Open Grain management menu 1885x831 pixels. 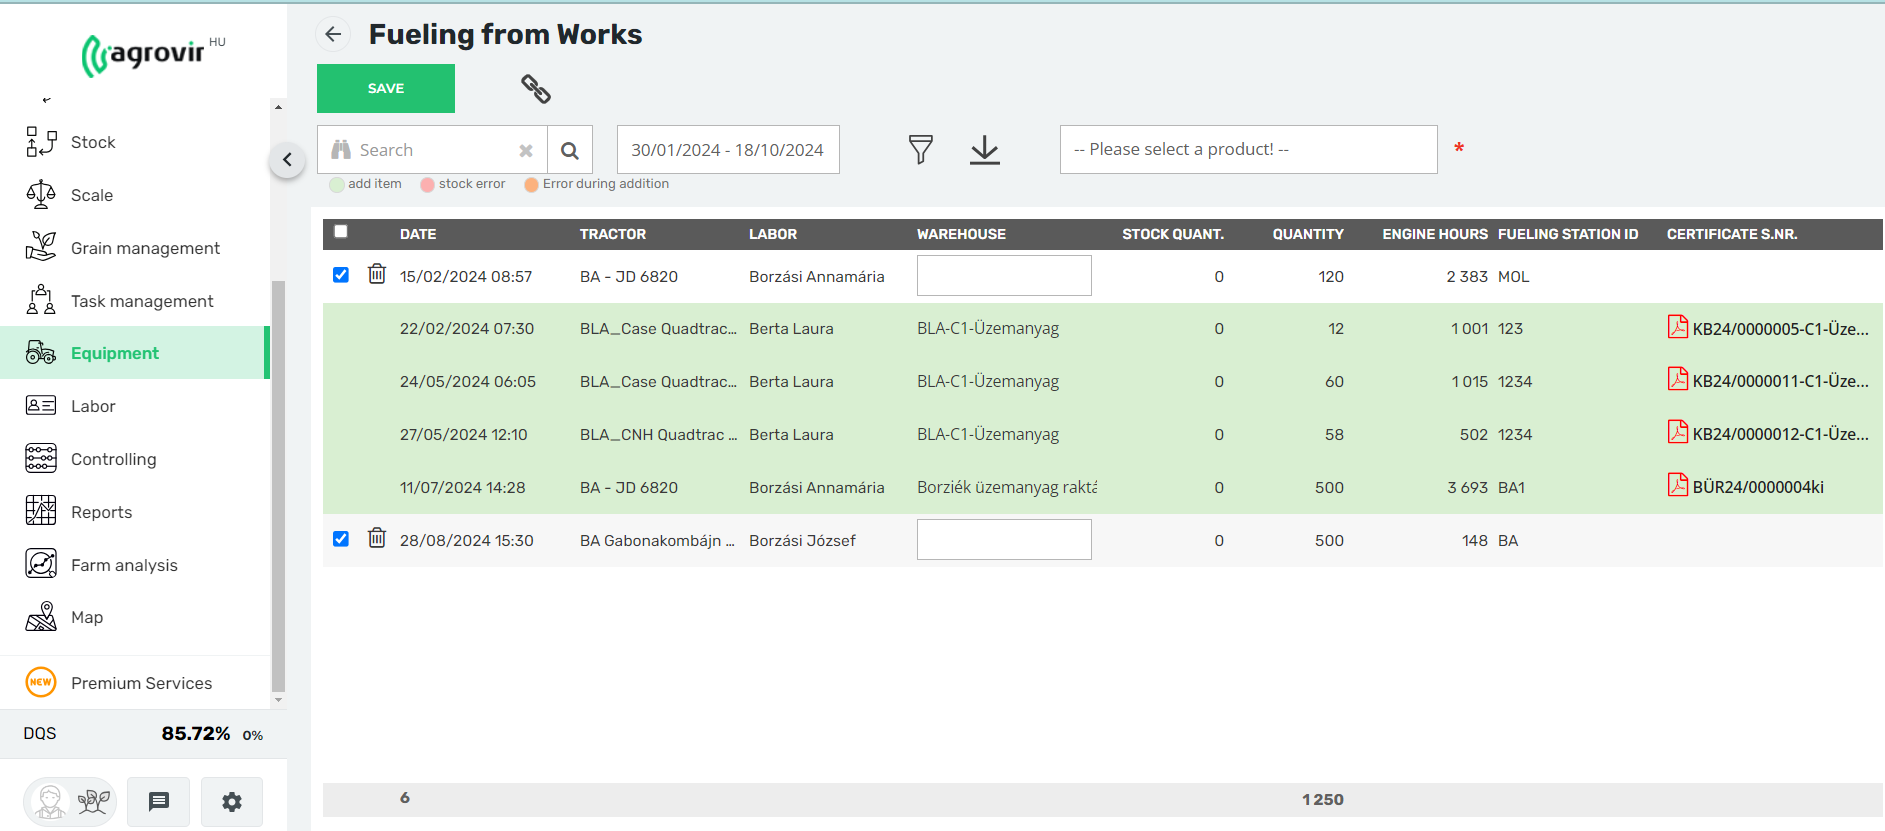(135, 248)
